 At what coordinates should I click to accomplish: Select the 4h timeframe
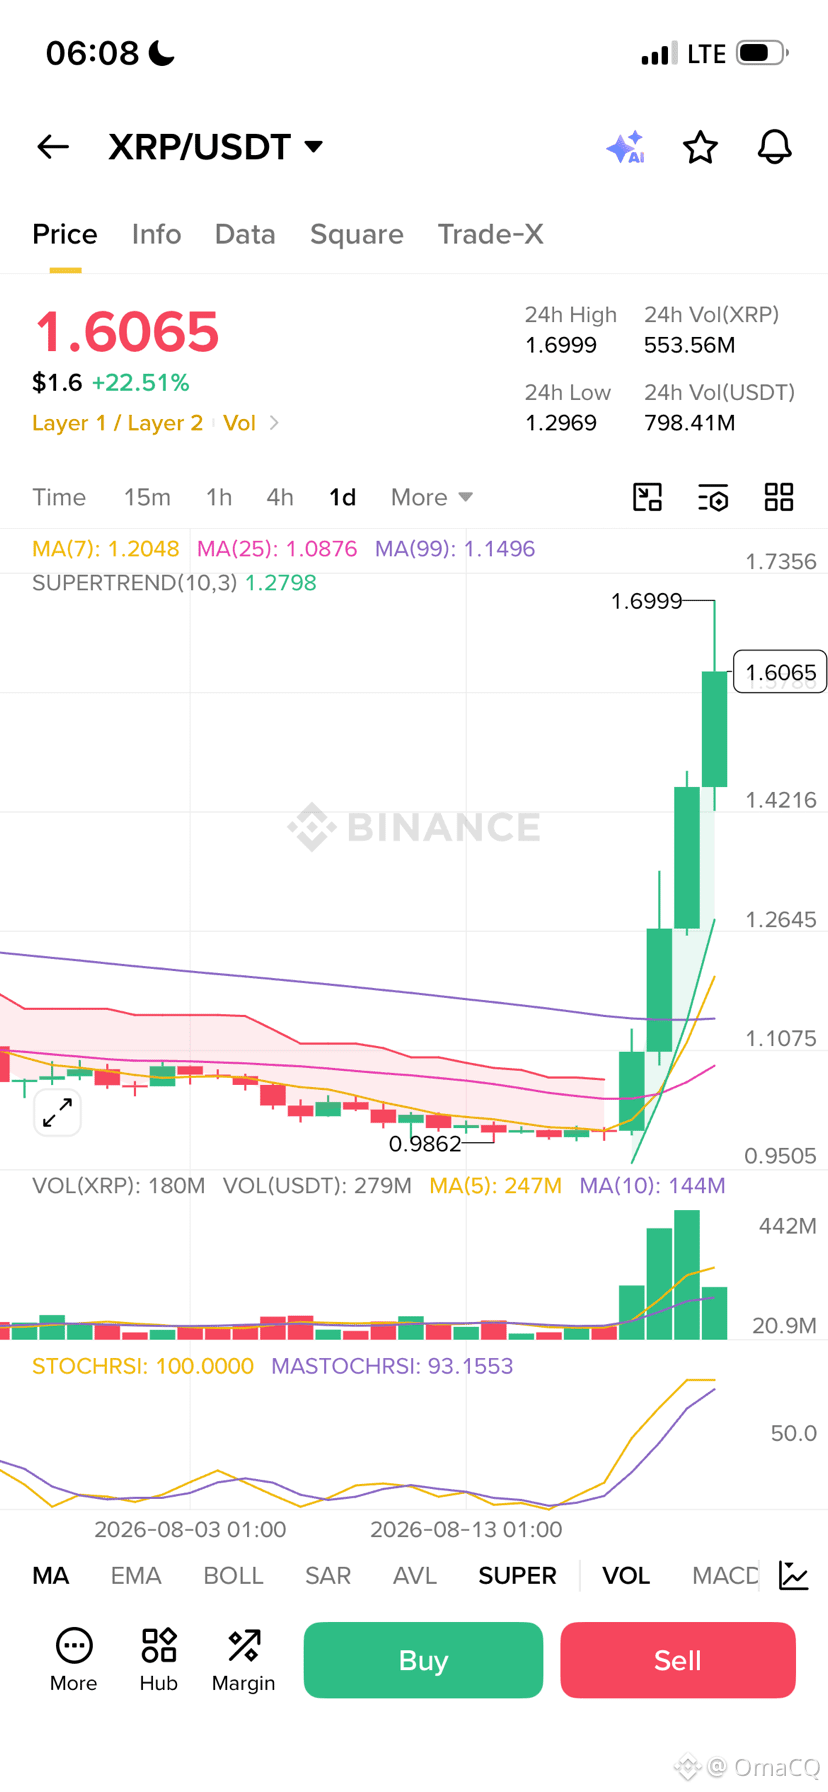pos(280,497)
